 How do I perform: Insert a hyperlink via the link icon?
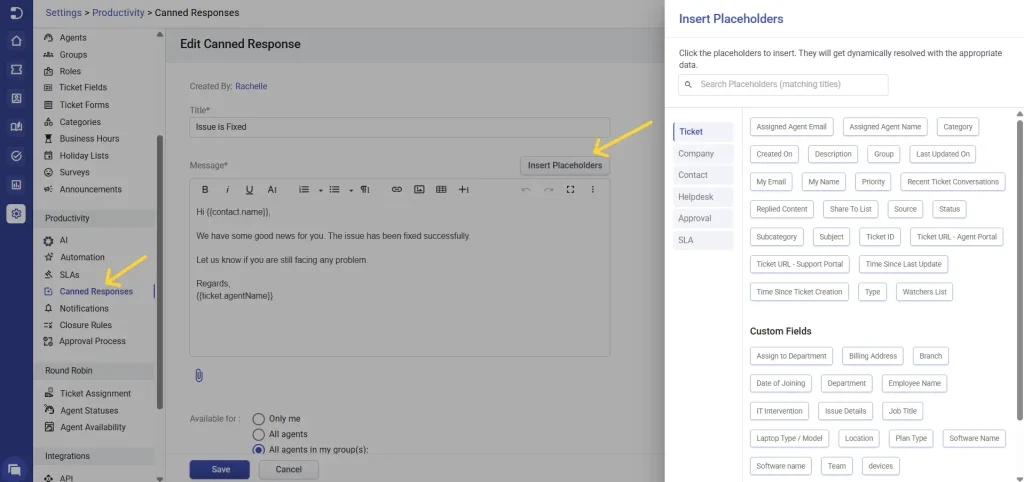(x=396, y=189)
